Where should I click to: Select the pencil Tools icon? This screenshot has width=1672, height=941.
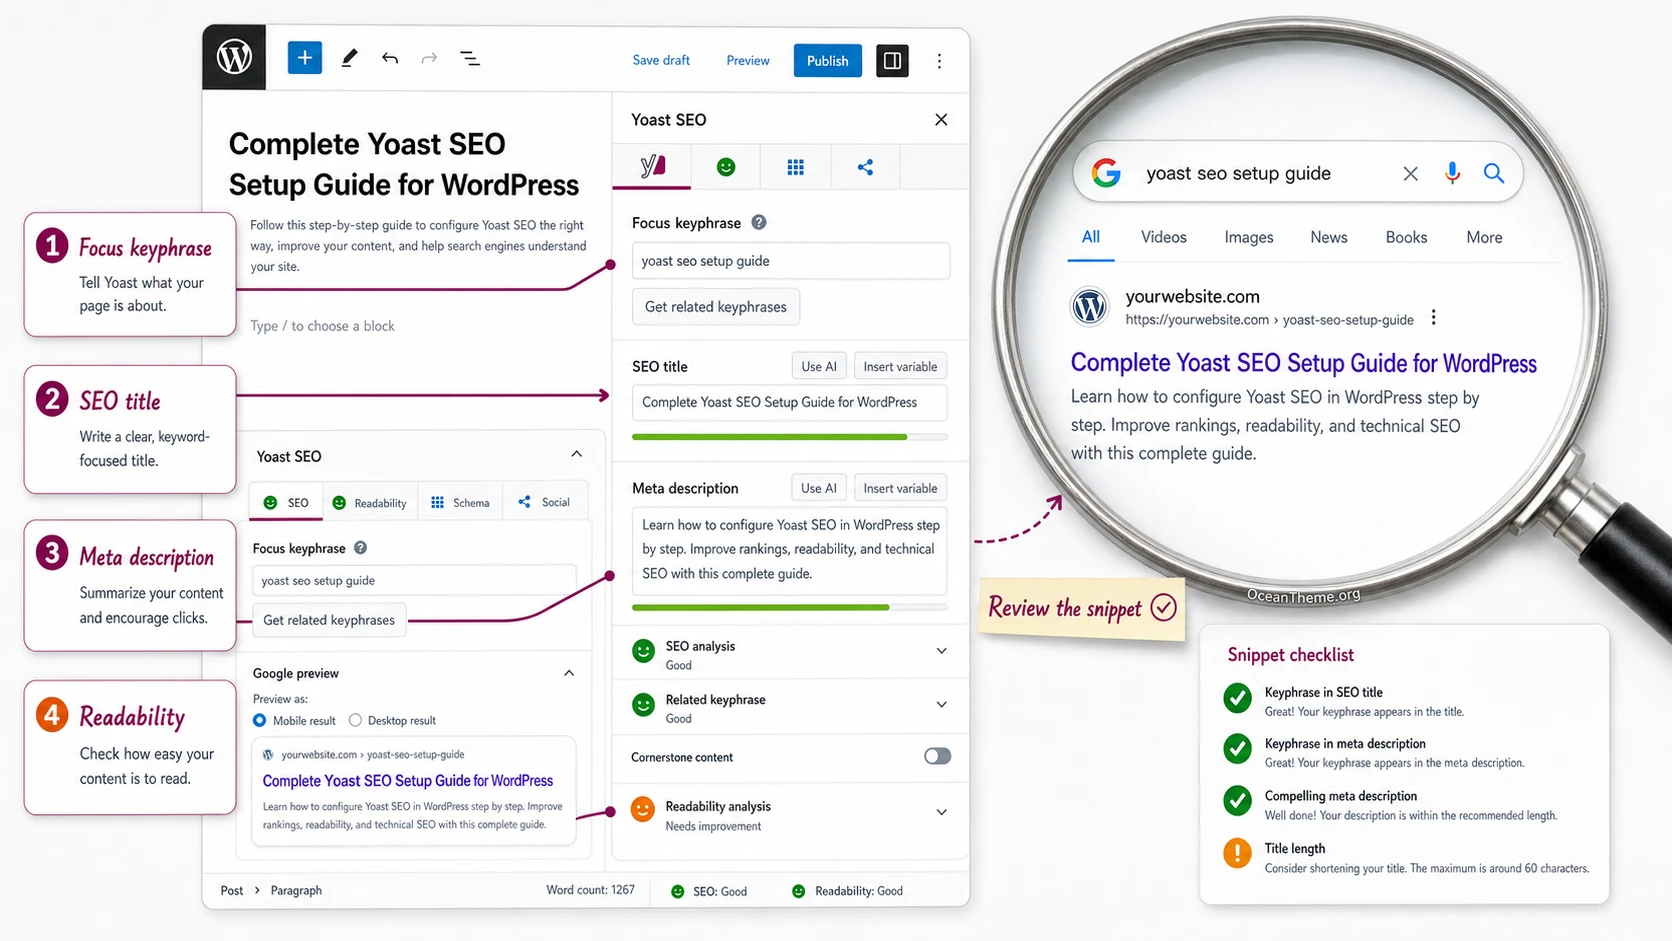click(x=349, y=59)
